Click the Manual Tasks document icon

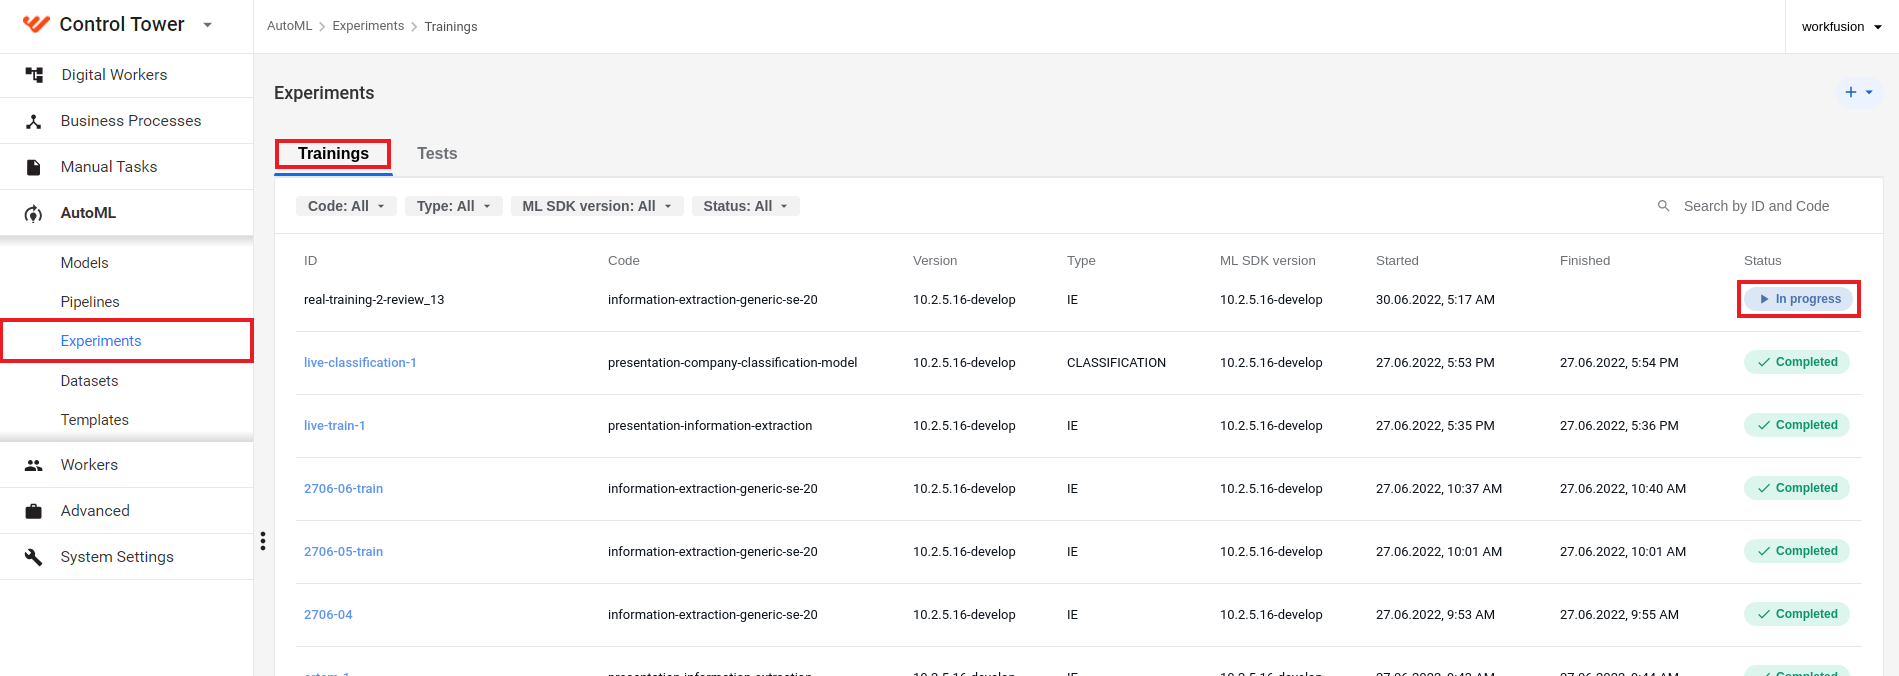[34, 167]
